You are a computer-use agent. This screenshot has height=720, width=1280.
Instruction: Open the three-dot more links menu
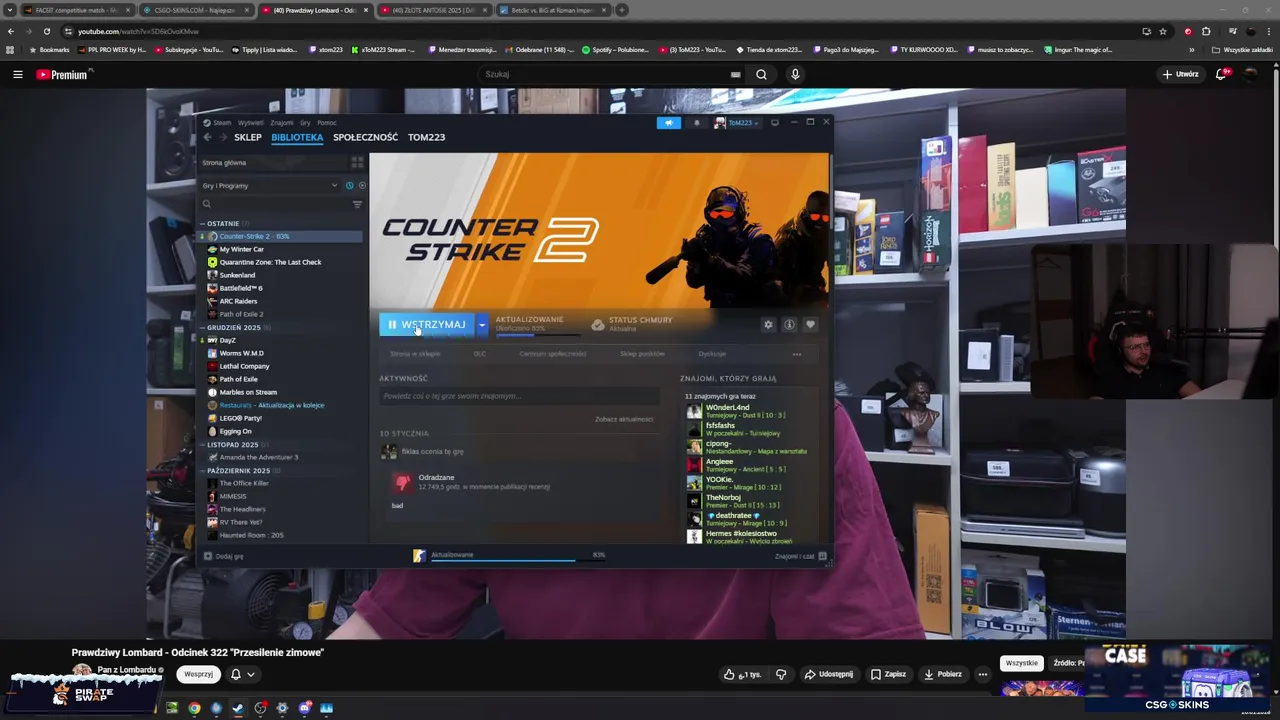coord(797,353)
